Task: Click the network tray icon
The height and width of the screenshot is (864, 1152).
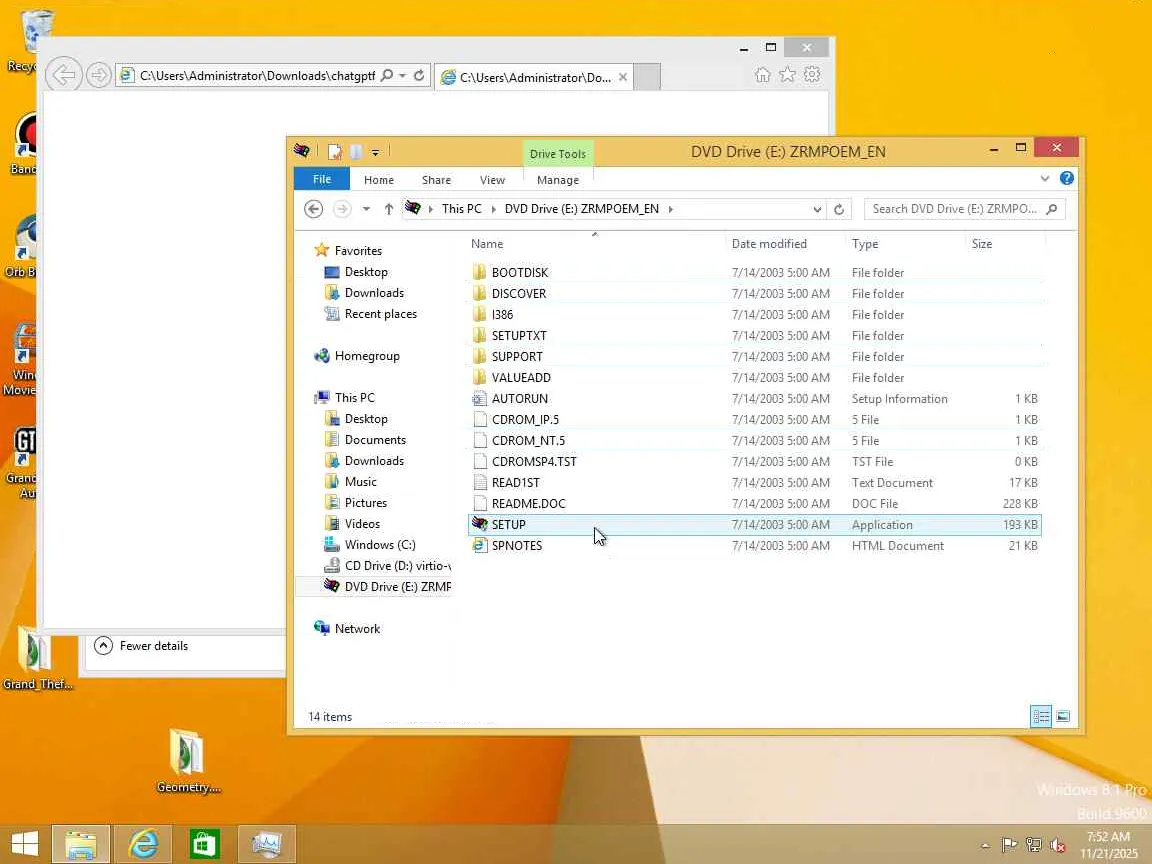Action: pos(1034,845)
